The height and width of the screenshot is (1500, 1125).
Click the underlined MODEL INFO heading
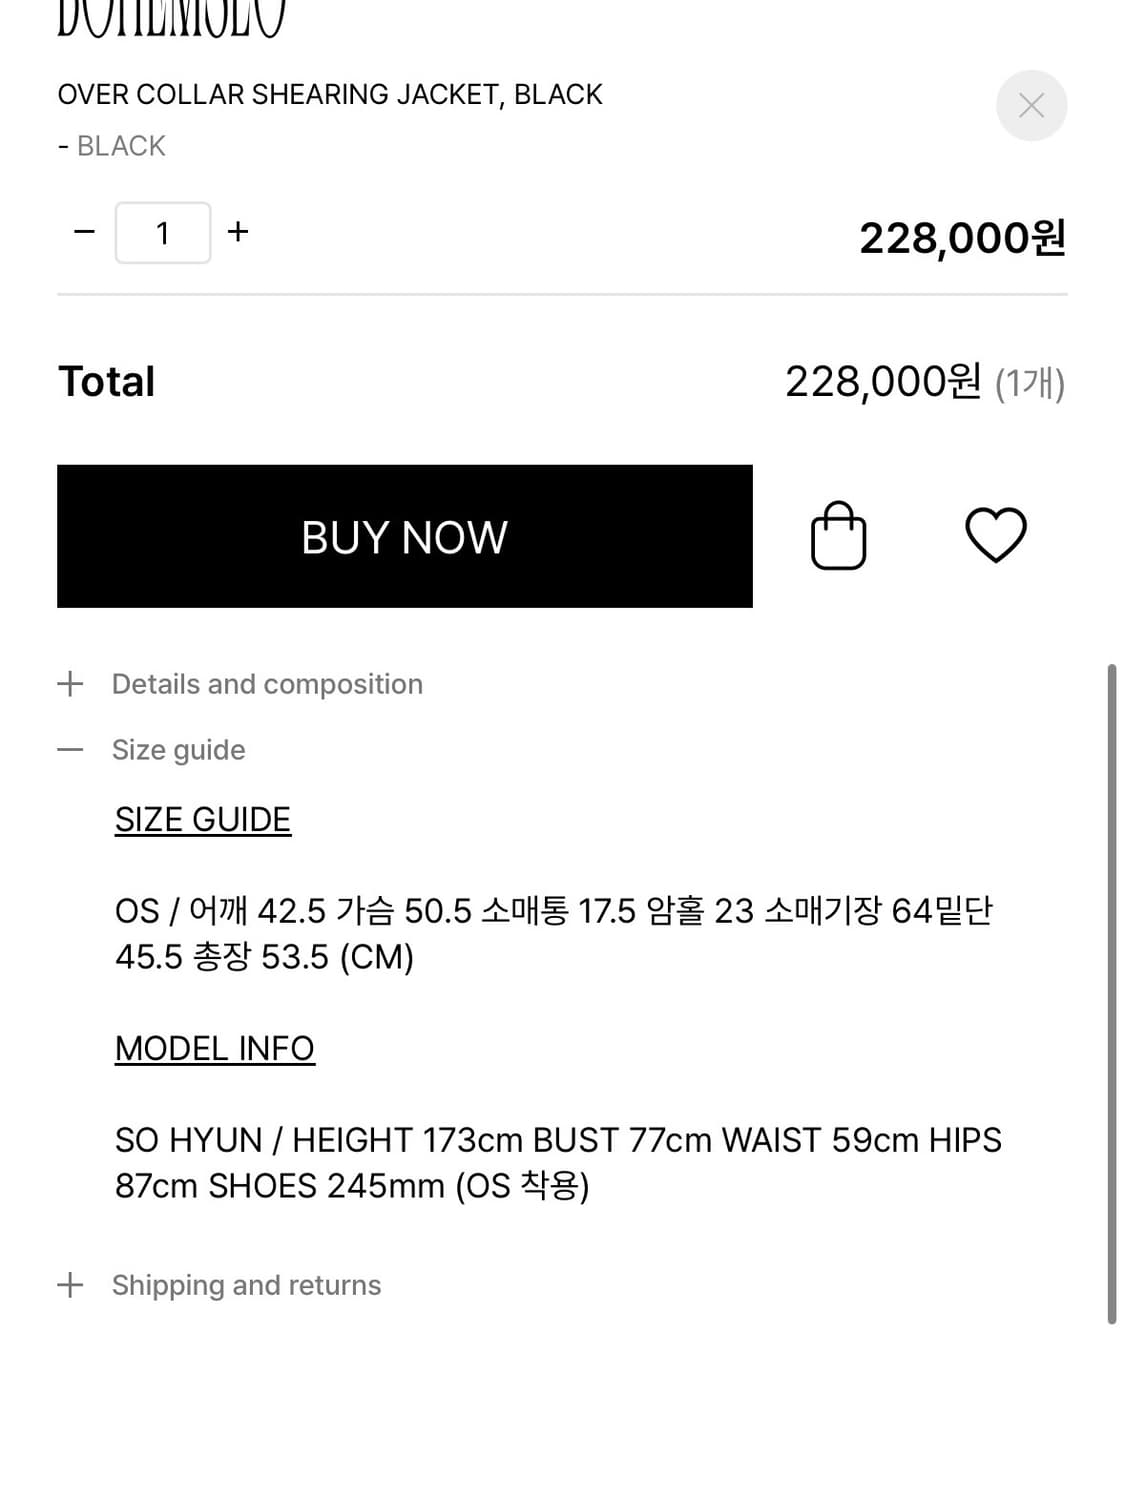(215, 1049)
